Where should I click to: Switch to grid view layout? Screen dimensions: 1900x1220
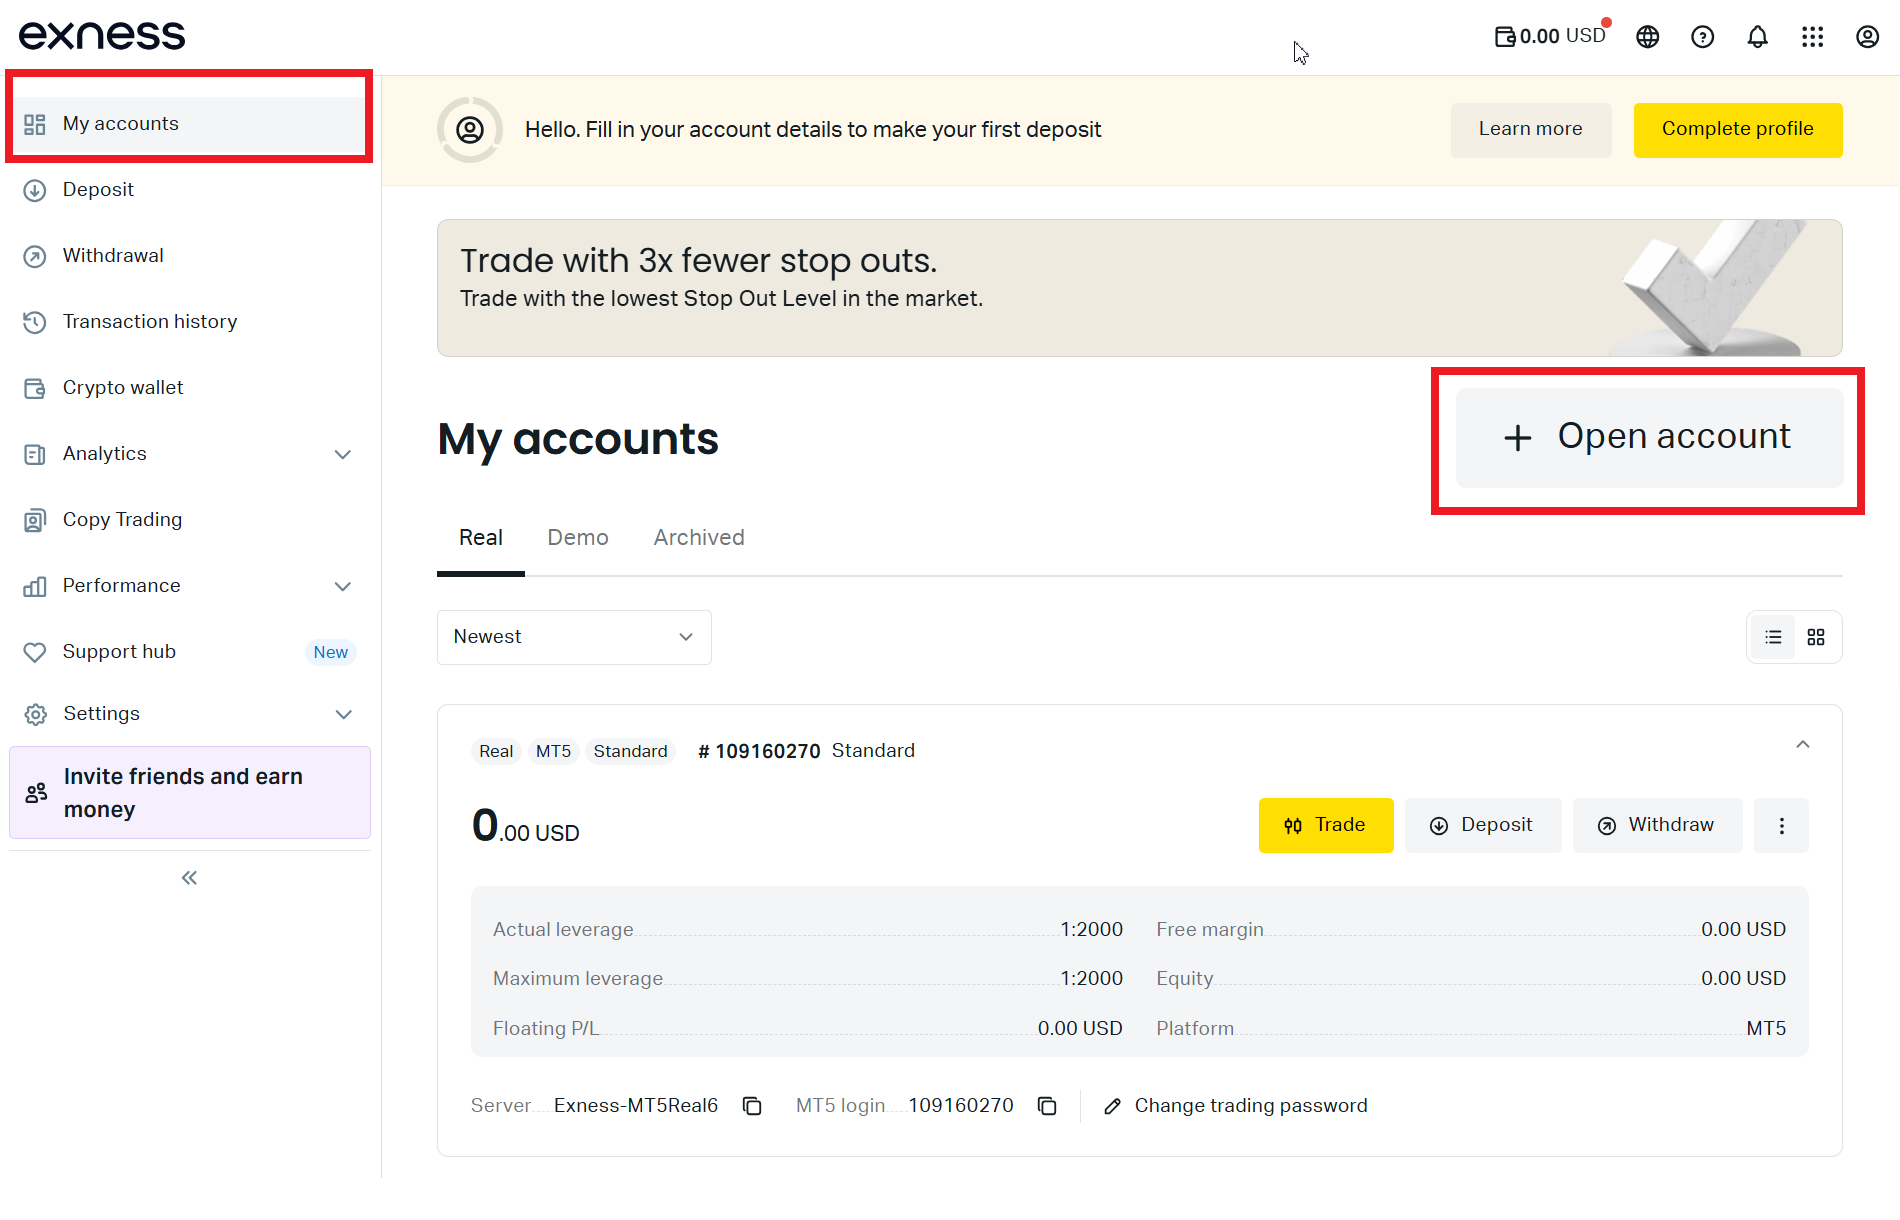click(1816, 637)
